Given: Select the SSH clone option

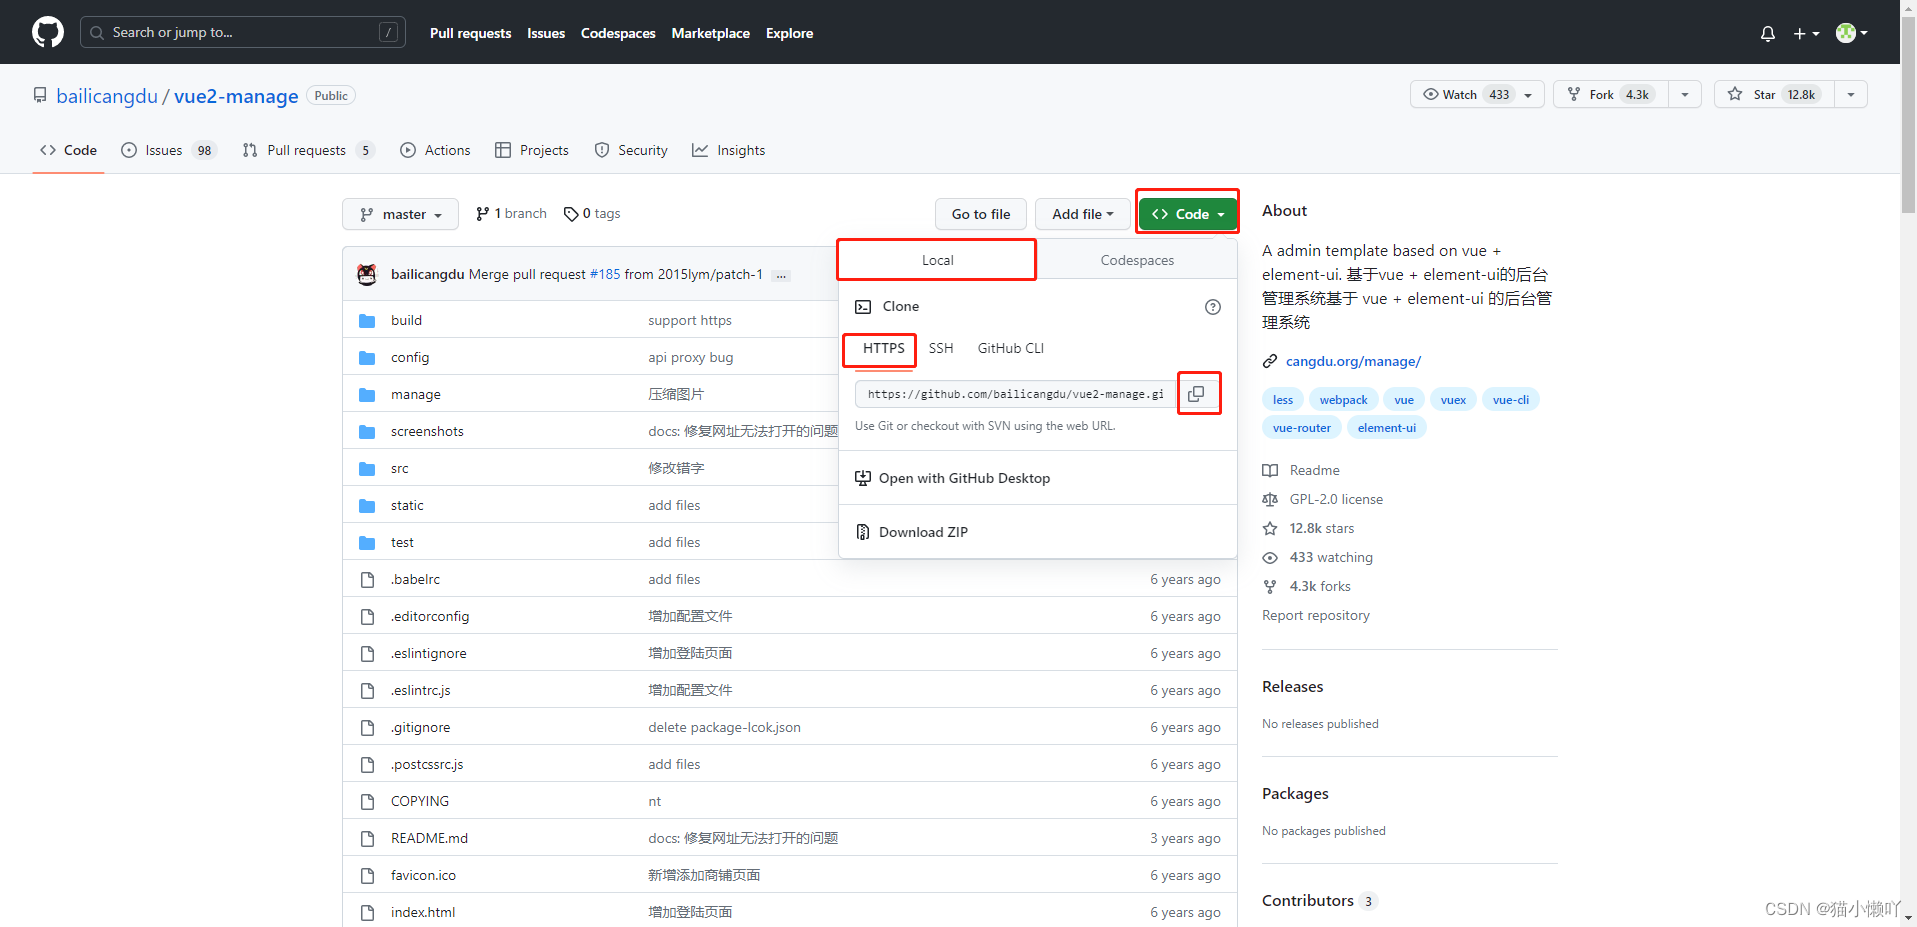Looking at the screenshot, I should click(x=941, y=348).
